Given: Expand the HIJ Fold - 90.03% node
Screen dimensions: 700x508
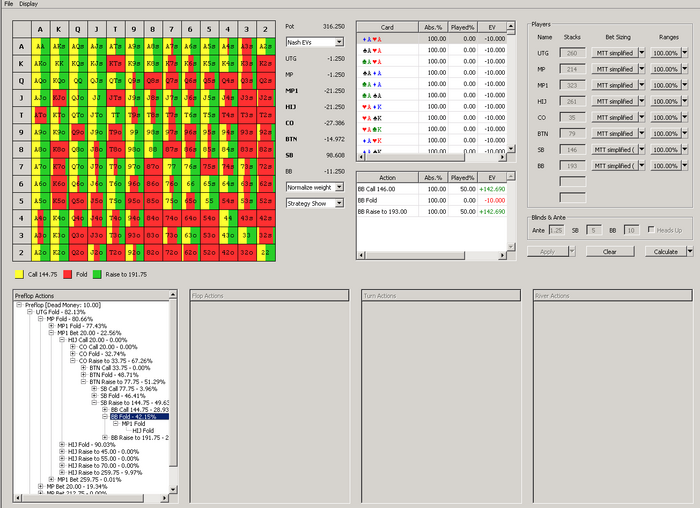Looking at the screenshot, I should [x=62, y=445].
